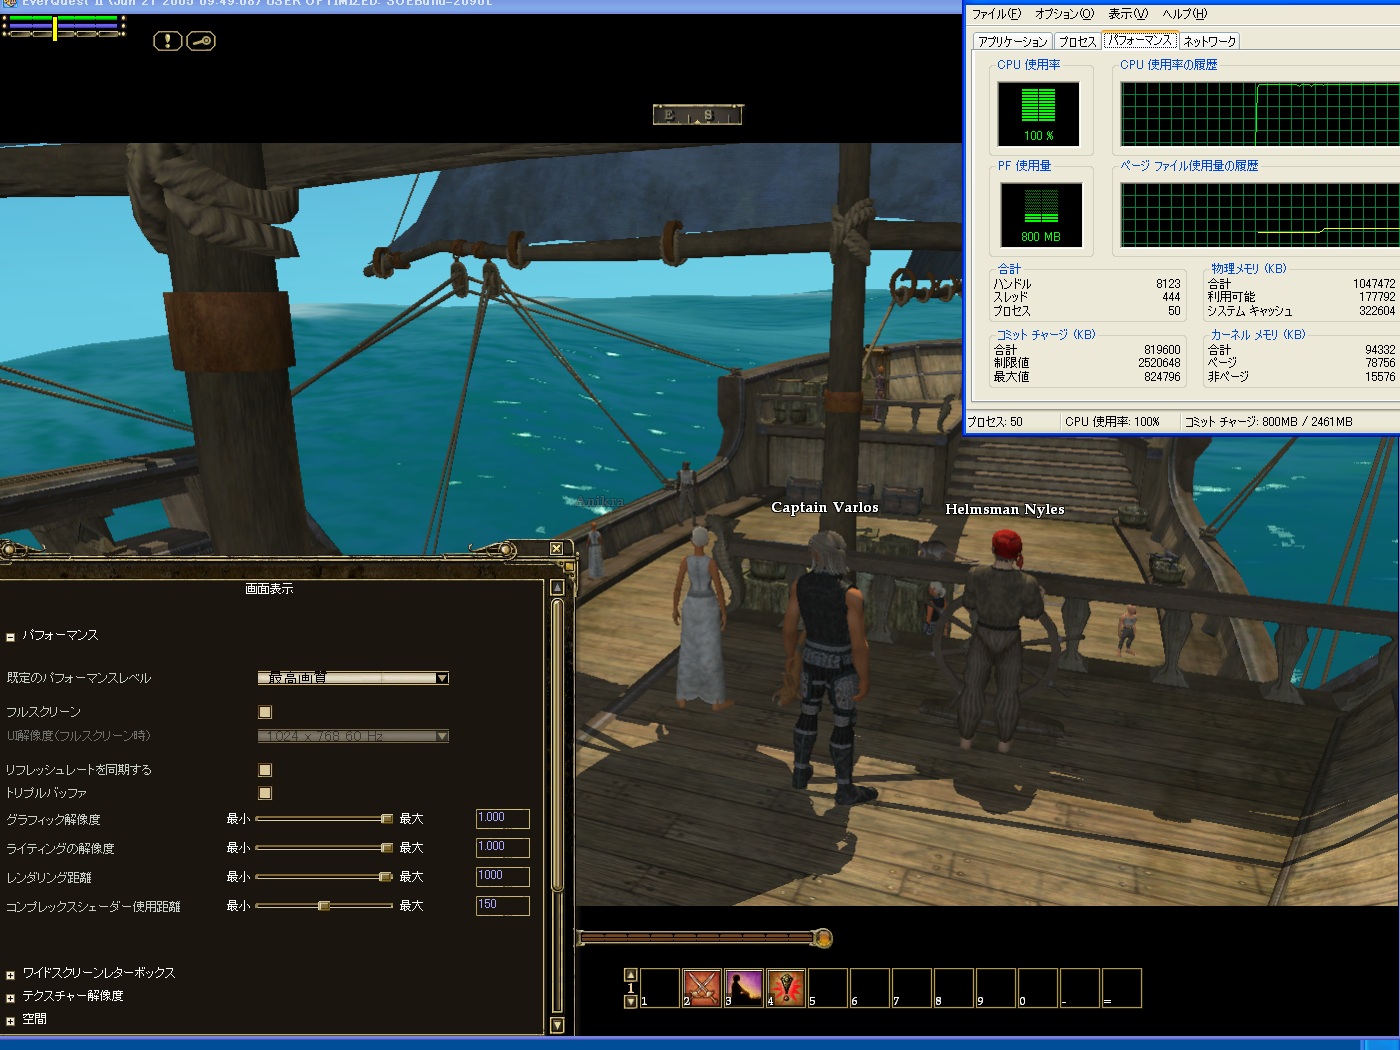Click the key icon beside the alert icon

click(201, 41)
